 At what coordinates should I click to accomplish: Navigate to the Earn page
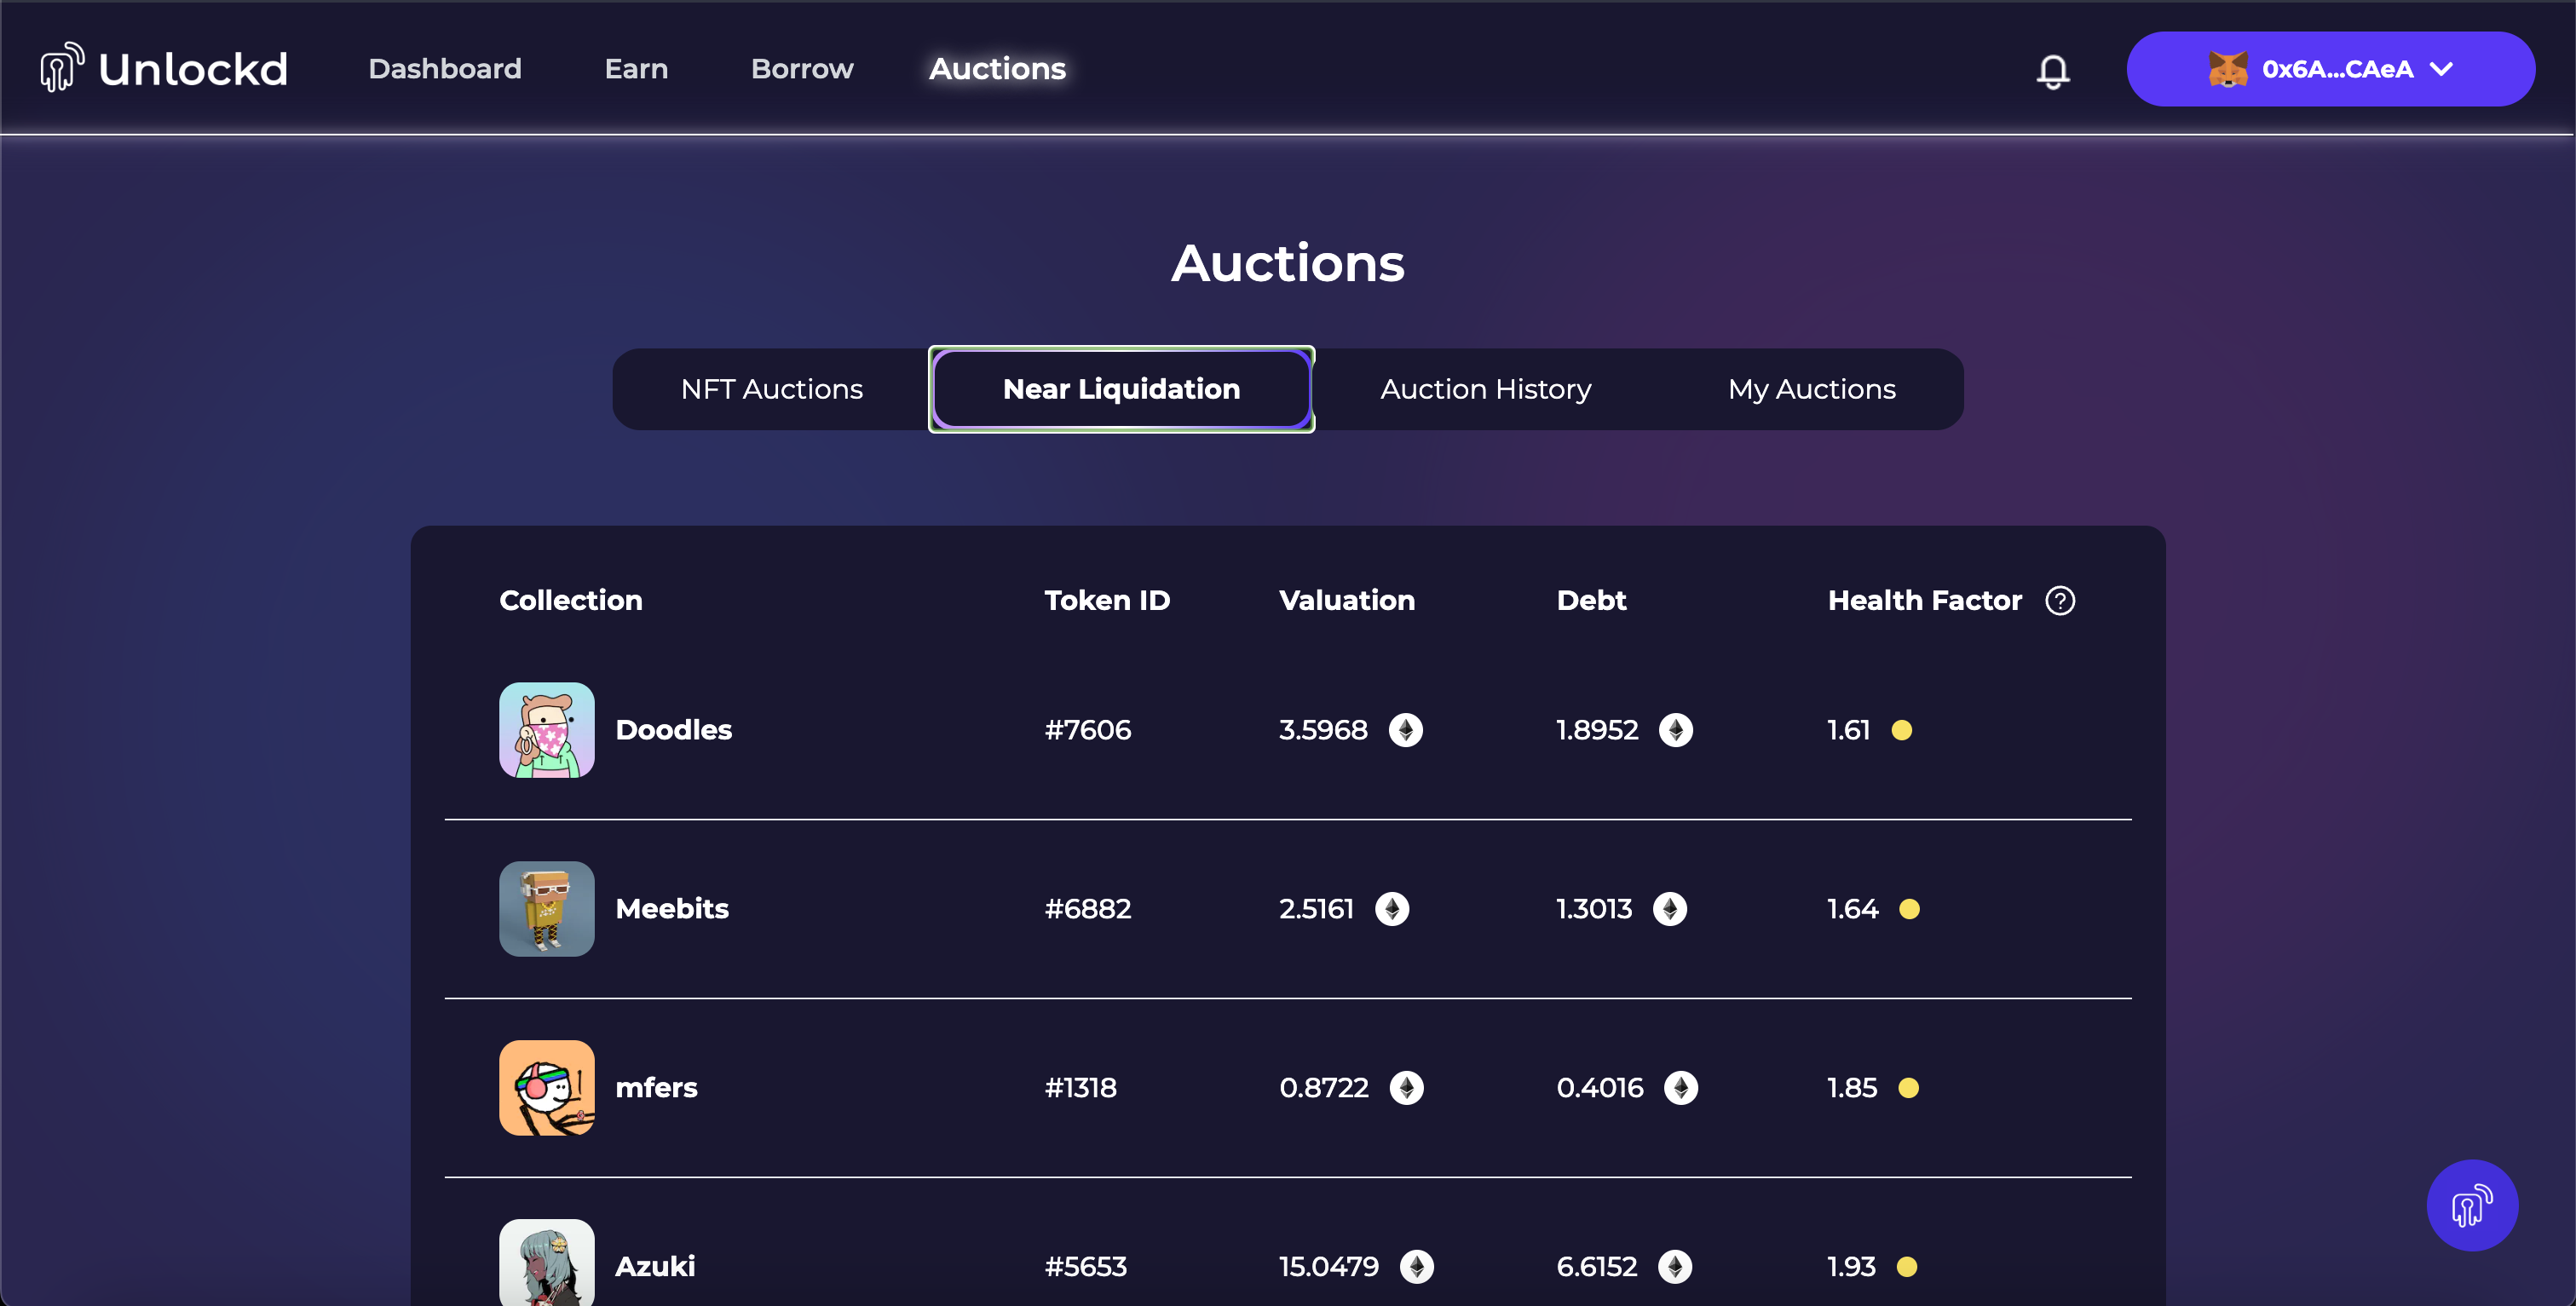pos(636,69)
